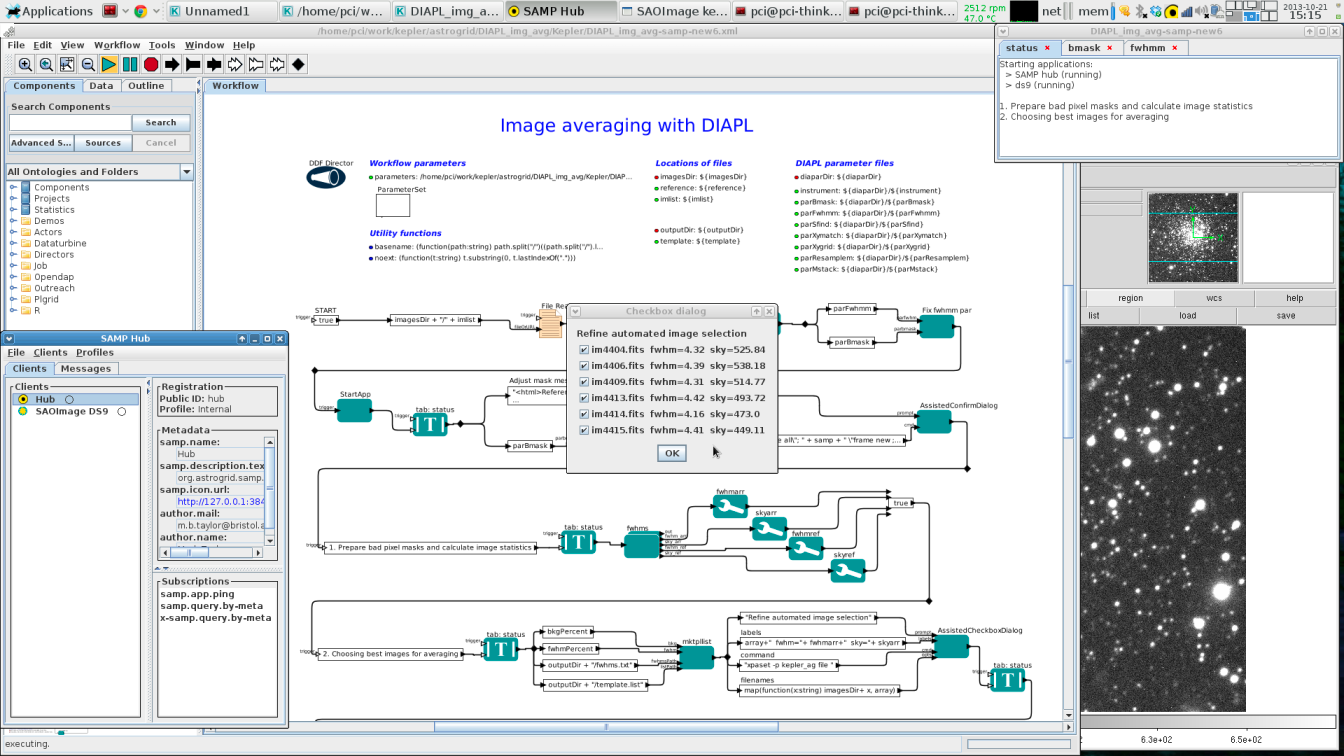1344x756 pixels.
Task: Confirm the image selection with OK
Action: [x=671, y=453]
